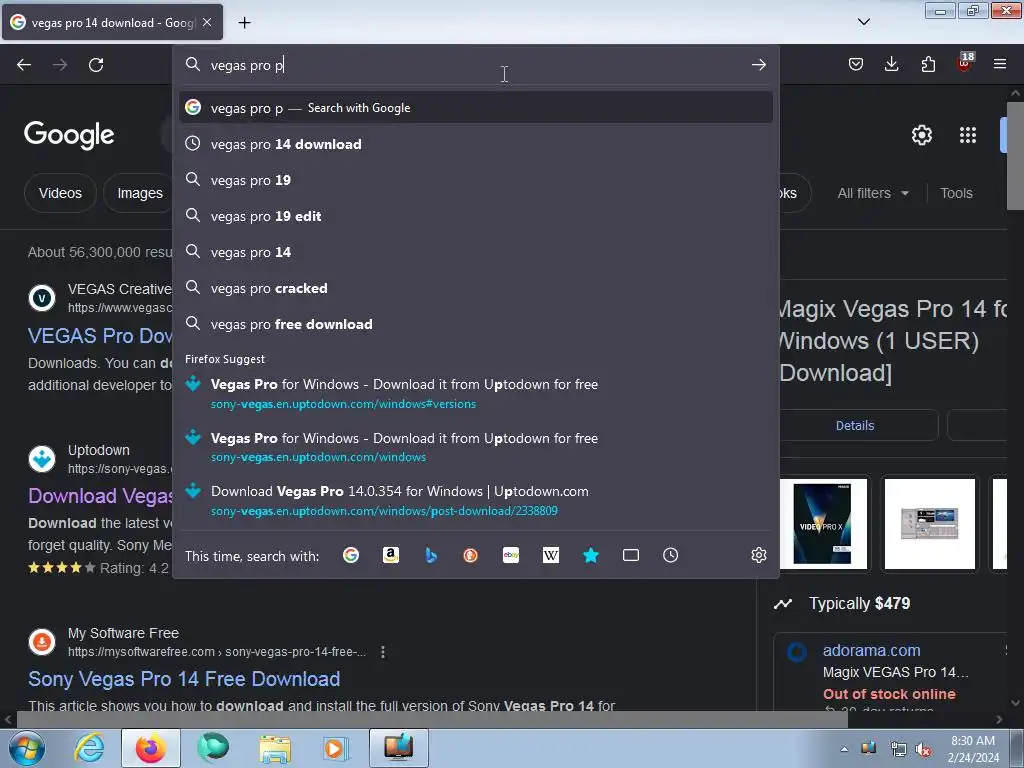The height and width of the screenshot is (768, 1024).
Task: Select suggestion 'vegas pro 14 download'
Action: tap(476, 144)
